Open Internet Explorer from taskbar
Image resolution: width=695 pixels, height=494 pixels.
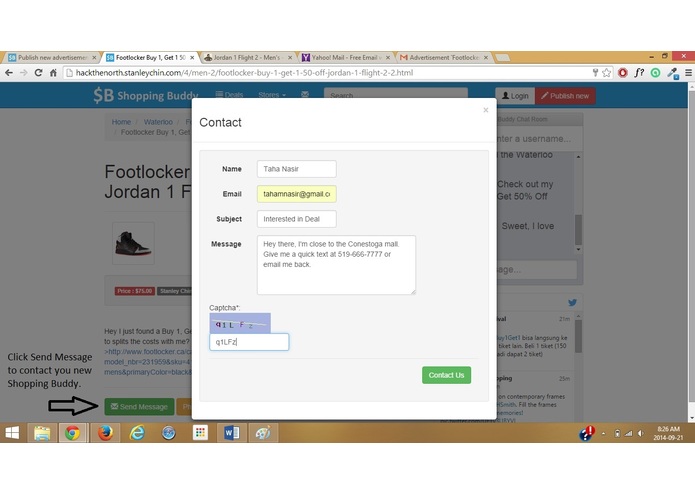point(137,433)
